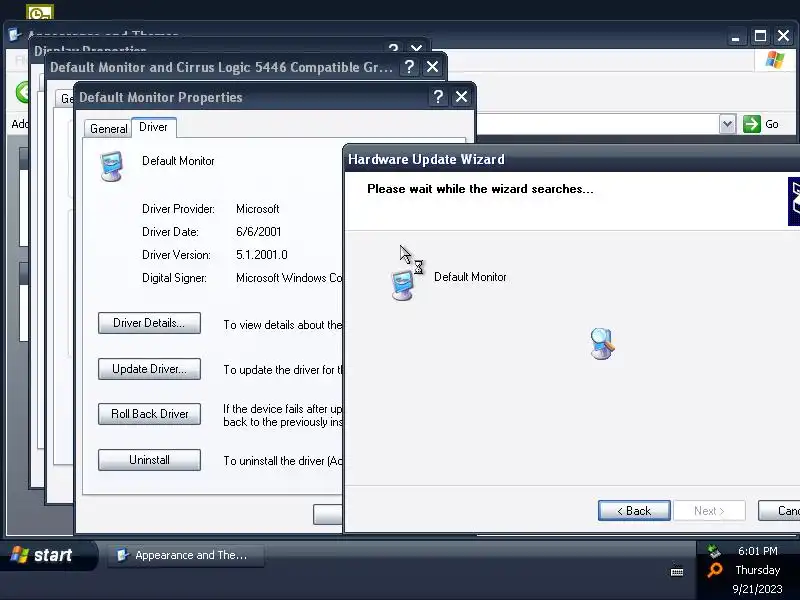Select the Driver tab

point(154,127)
